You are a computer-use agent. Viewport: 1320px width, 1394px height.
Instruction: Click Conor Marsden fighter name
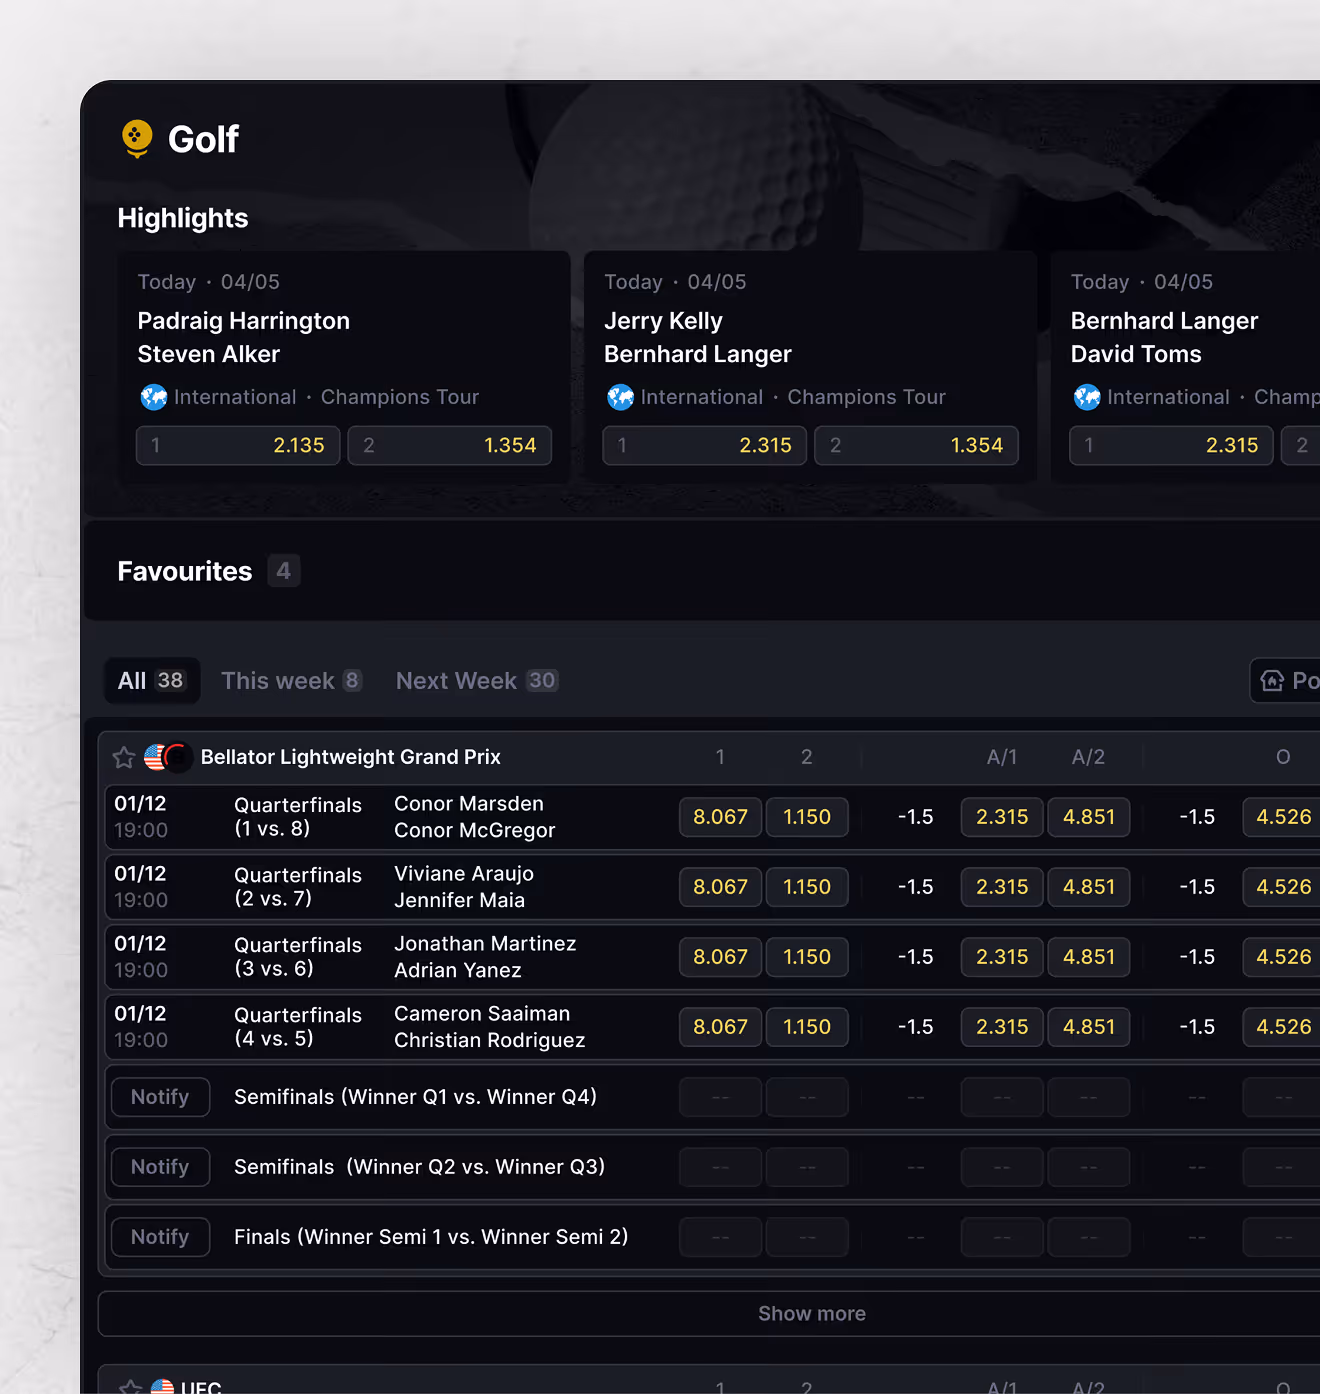469,804
